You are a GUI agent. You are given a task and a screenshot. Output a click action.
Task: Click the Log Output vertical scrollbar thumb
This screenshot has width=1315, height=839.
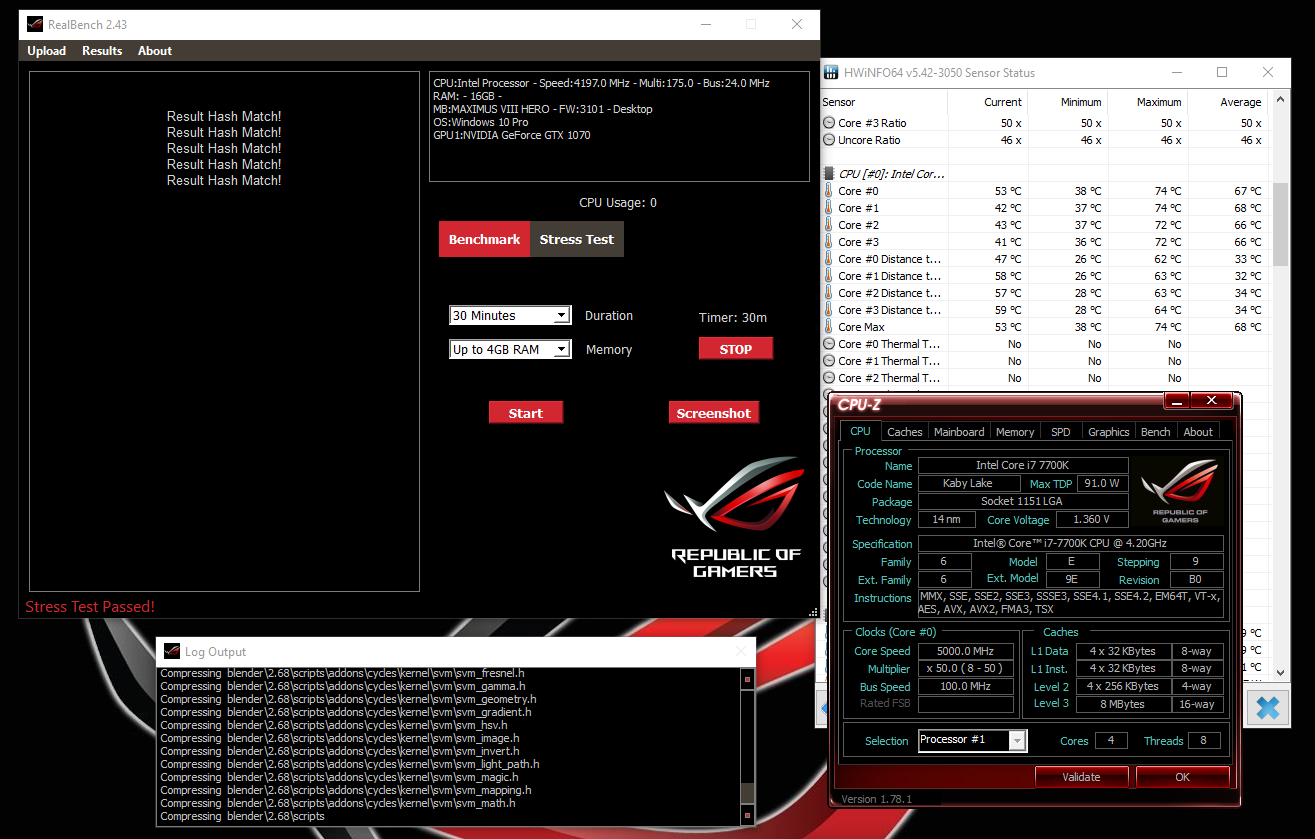click(x=747, y=792)
